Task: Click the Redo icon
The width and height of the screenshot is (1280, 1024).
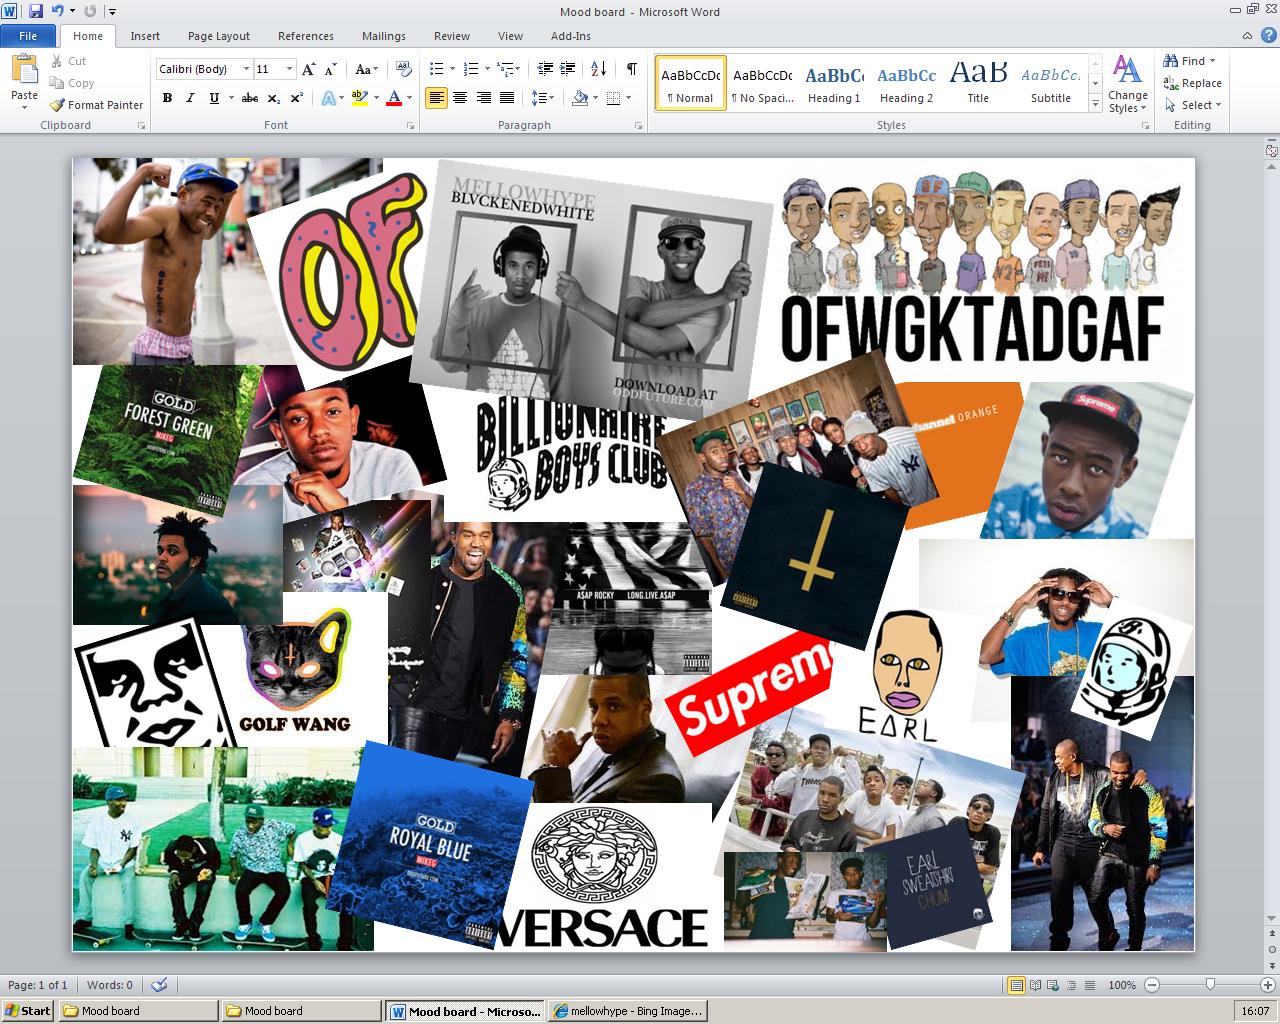Action: pos(90,12)
